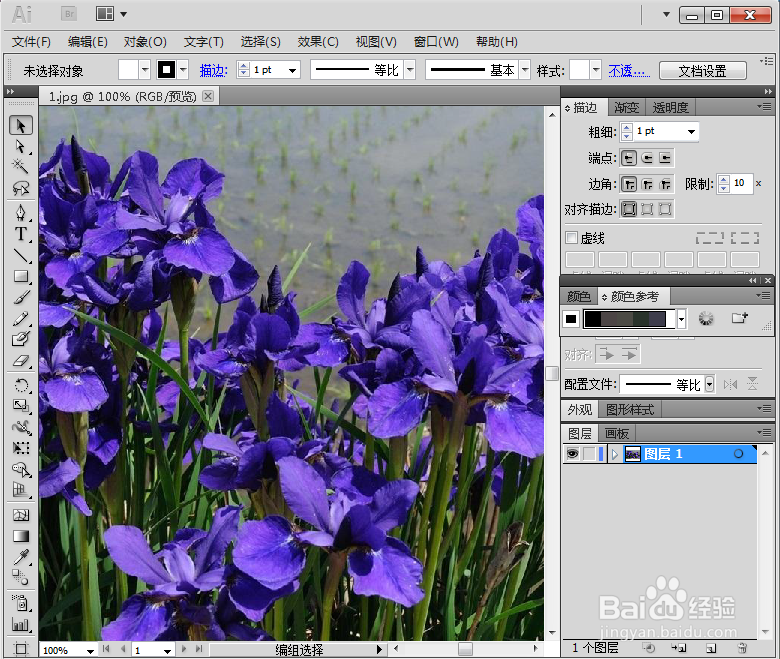The width and height of the screenshot is (780, 659).
Task: Open 样式 graphic style dropdown
Action: click(x=595, y=70)
